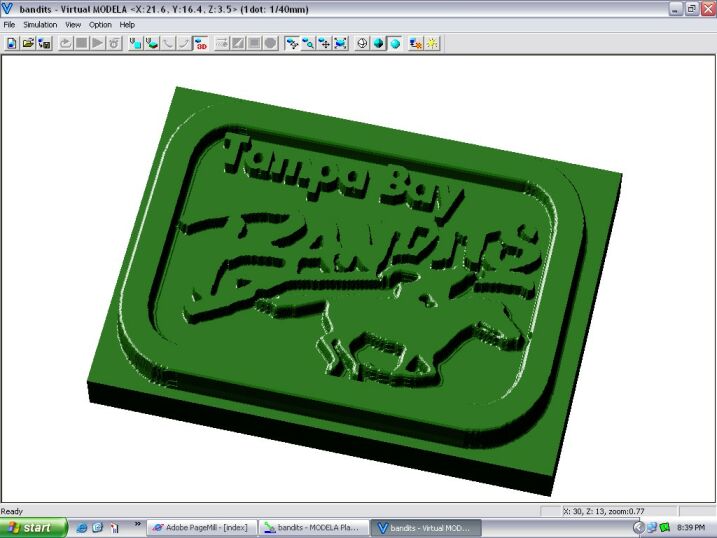Expand the Option menu
The image size is (717, 538).
point(100,24)
